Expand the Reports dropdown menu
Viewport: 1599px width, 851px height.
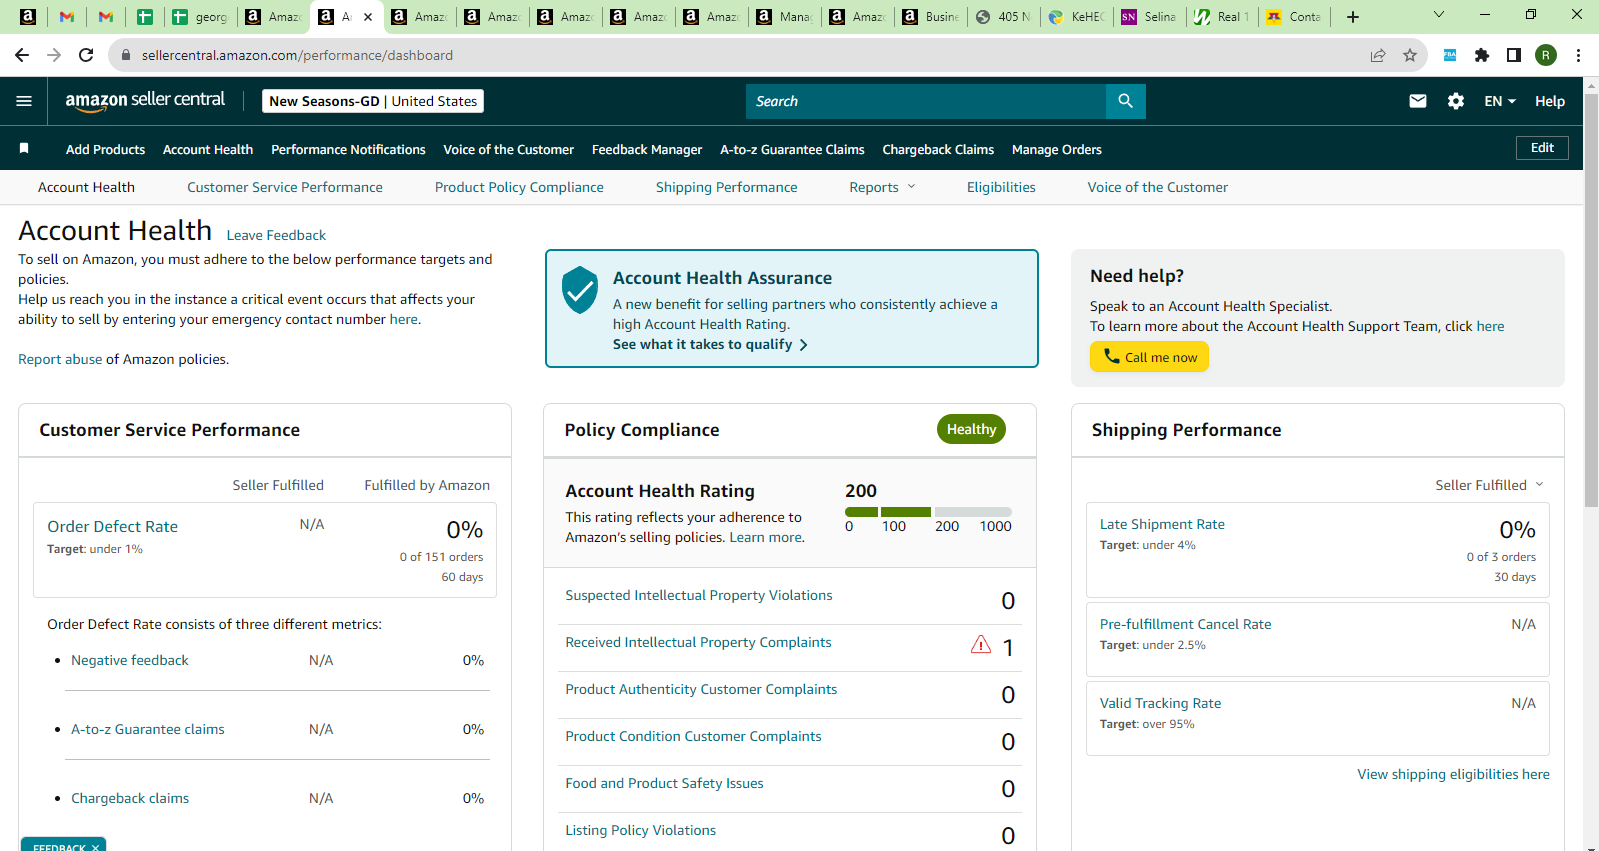click(882, 187)
